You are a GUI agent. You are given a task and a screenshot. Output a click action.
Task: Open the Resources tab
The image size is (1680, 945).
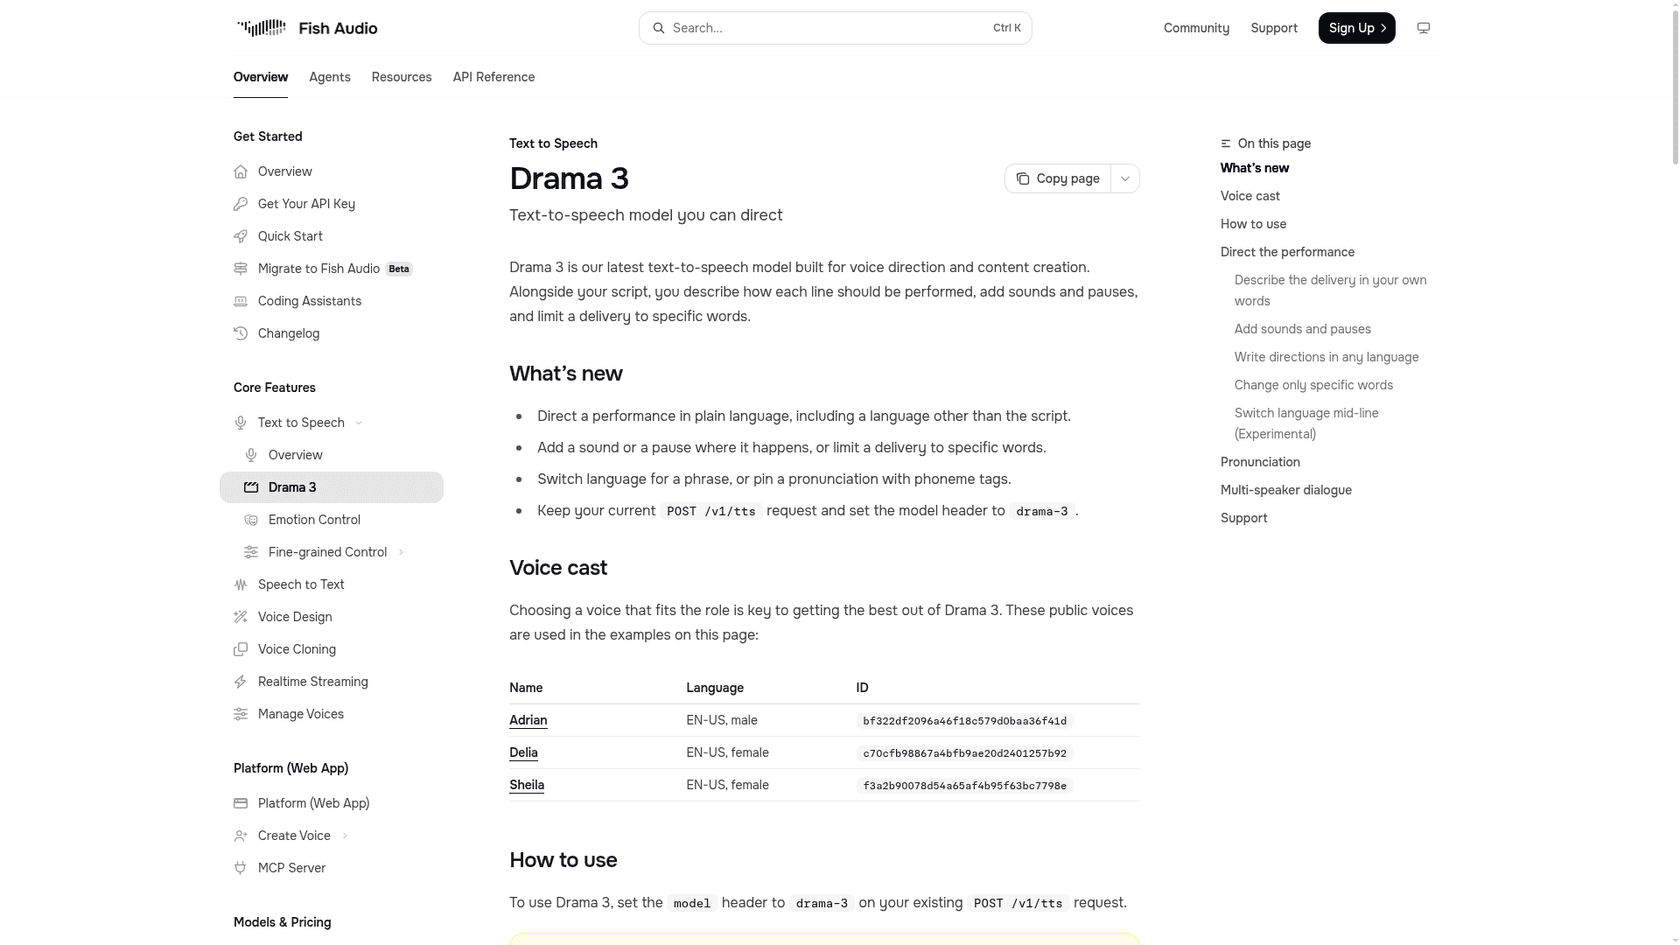pos(401,77)
